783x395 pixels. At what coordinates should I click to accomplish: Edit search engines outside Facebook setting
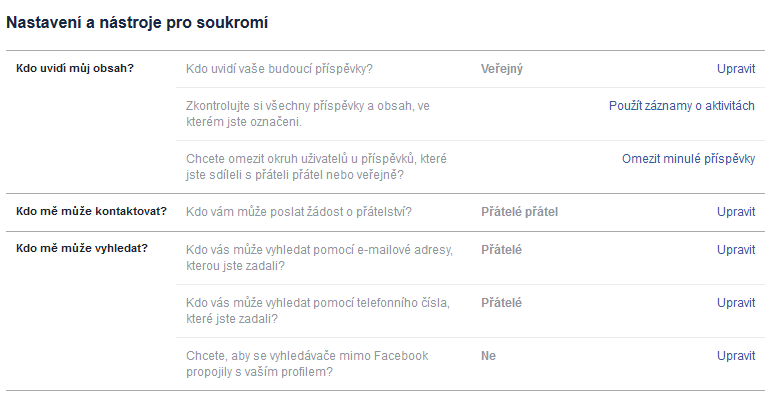point(736,356)
